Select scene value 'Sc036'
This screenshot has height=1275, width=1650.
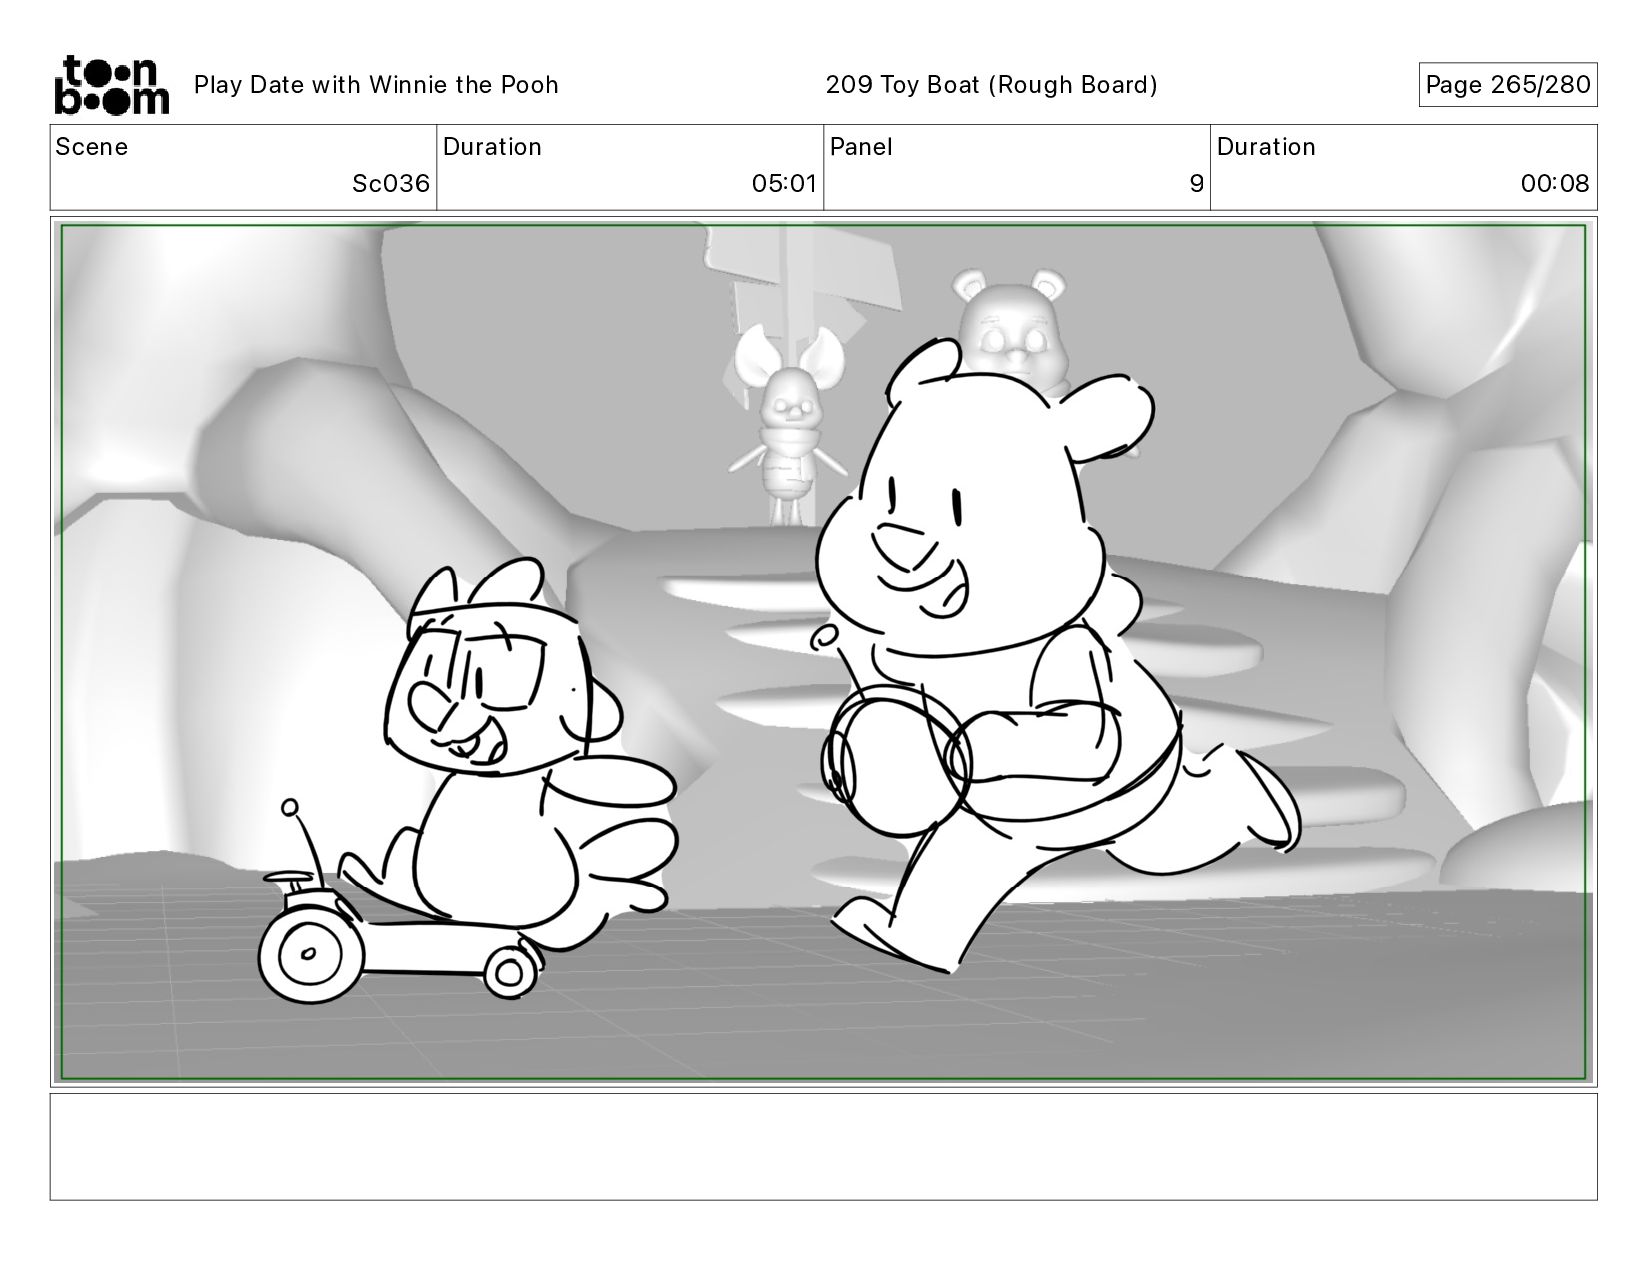(391, 184)
